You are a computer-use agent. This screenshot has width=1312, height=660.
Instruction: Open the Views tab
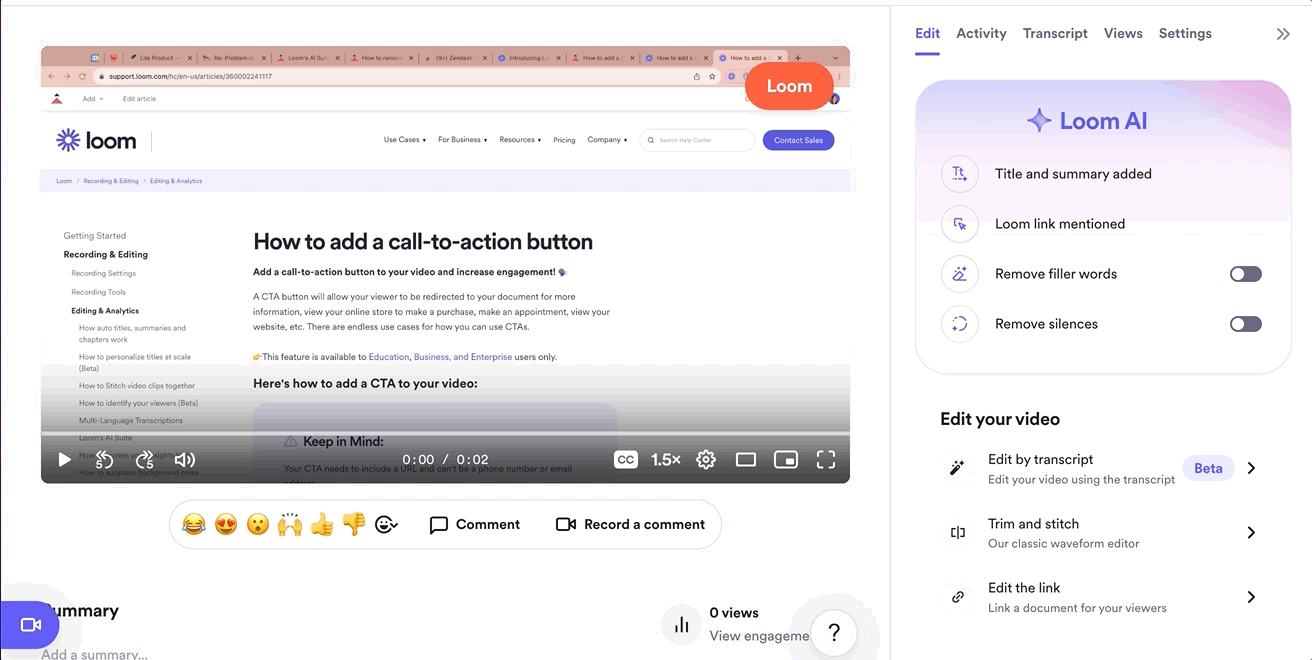tap(1122, 33)
